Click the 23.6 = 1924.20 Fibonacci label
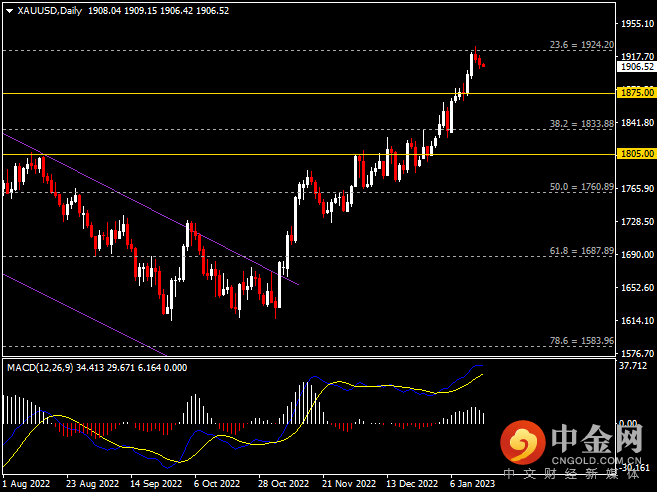 click(581, 44)
